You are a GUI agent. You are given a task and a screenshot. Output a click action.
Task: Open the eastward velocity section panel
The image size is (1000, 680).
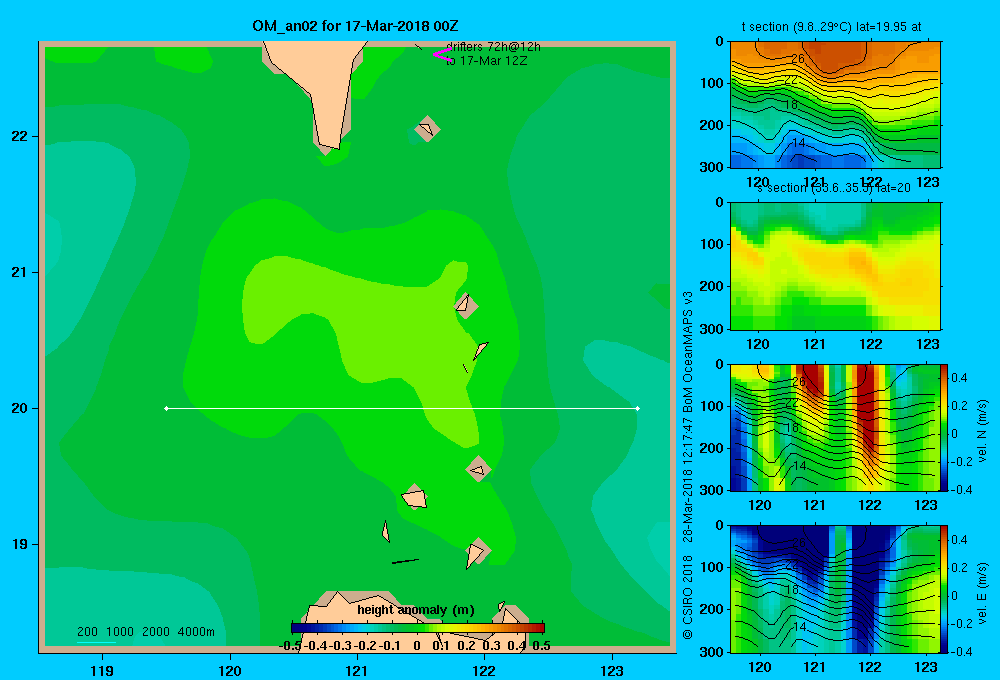click(x=835, y=589)
